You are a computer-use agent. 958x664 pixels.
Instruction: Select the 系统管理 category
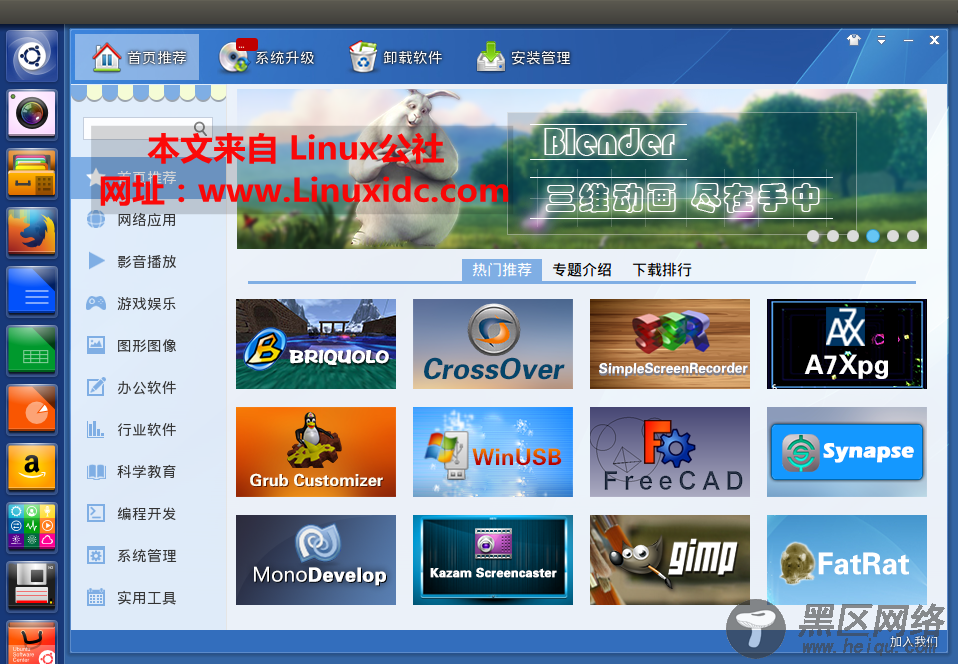tap(148, 555)
